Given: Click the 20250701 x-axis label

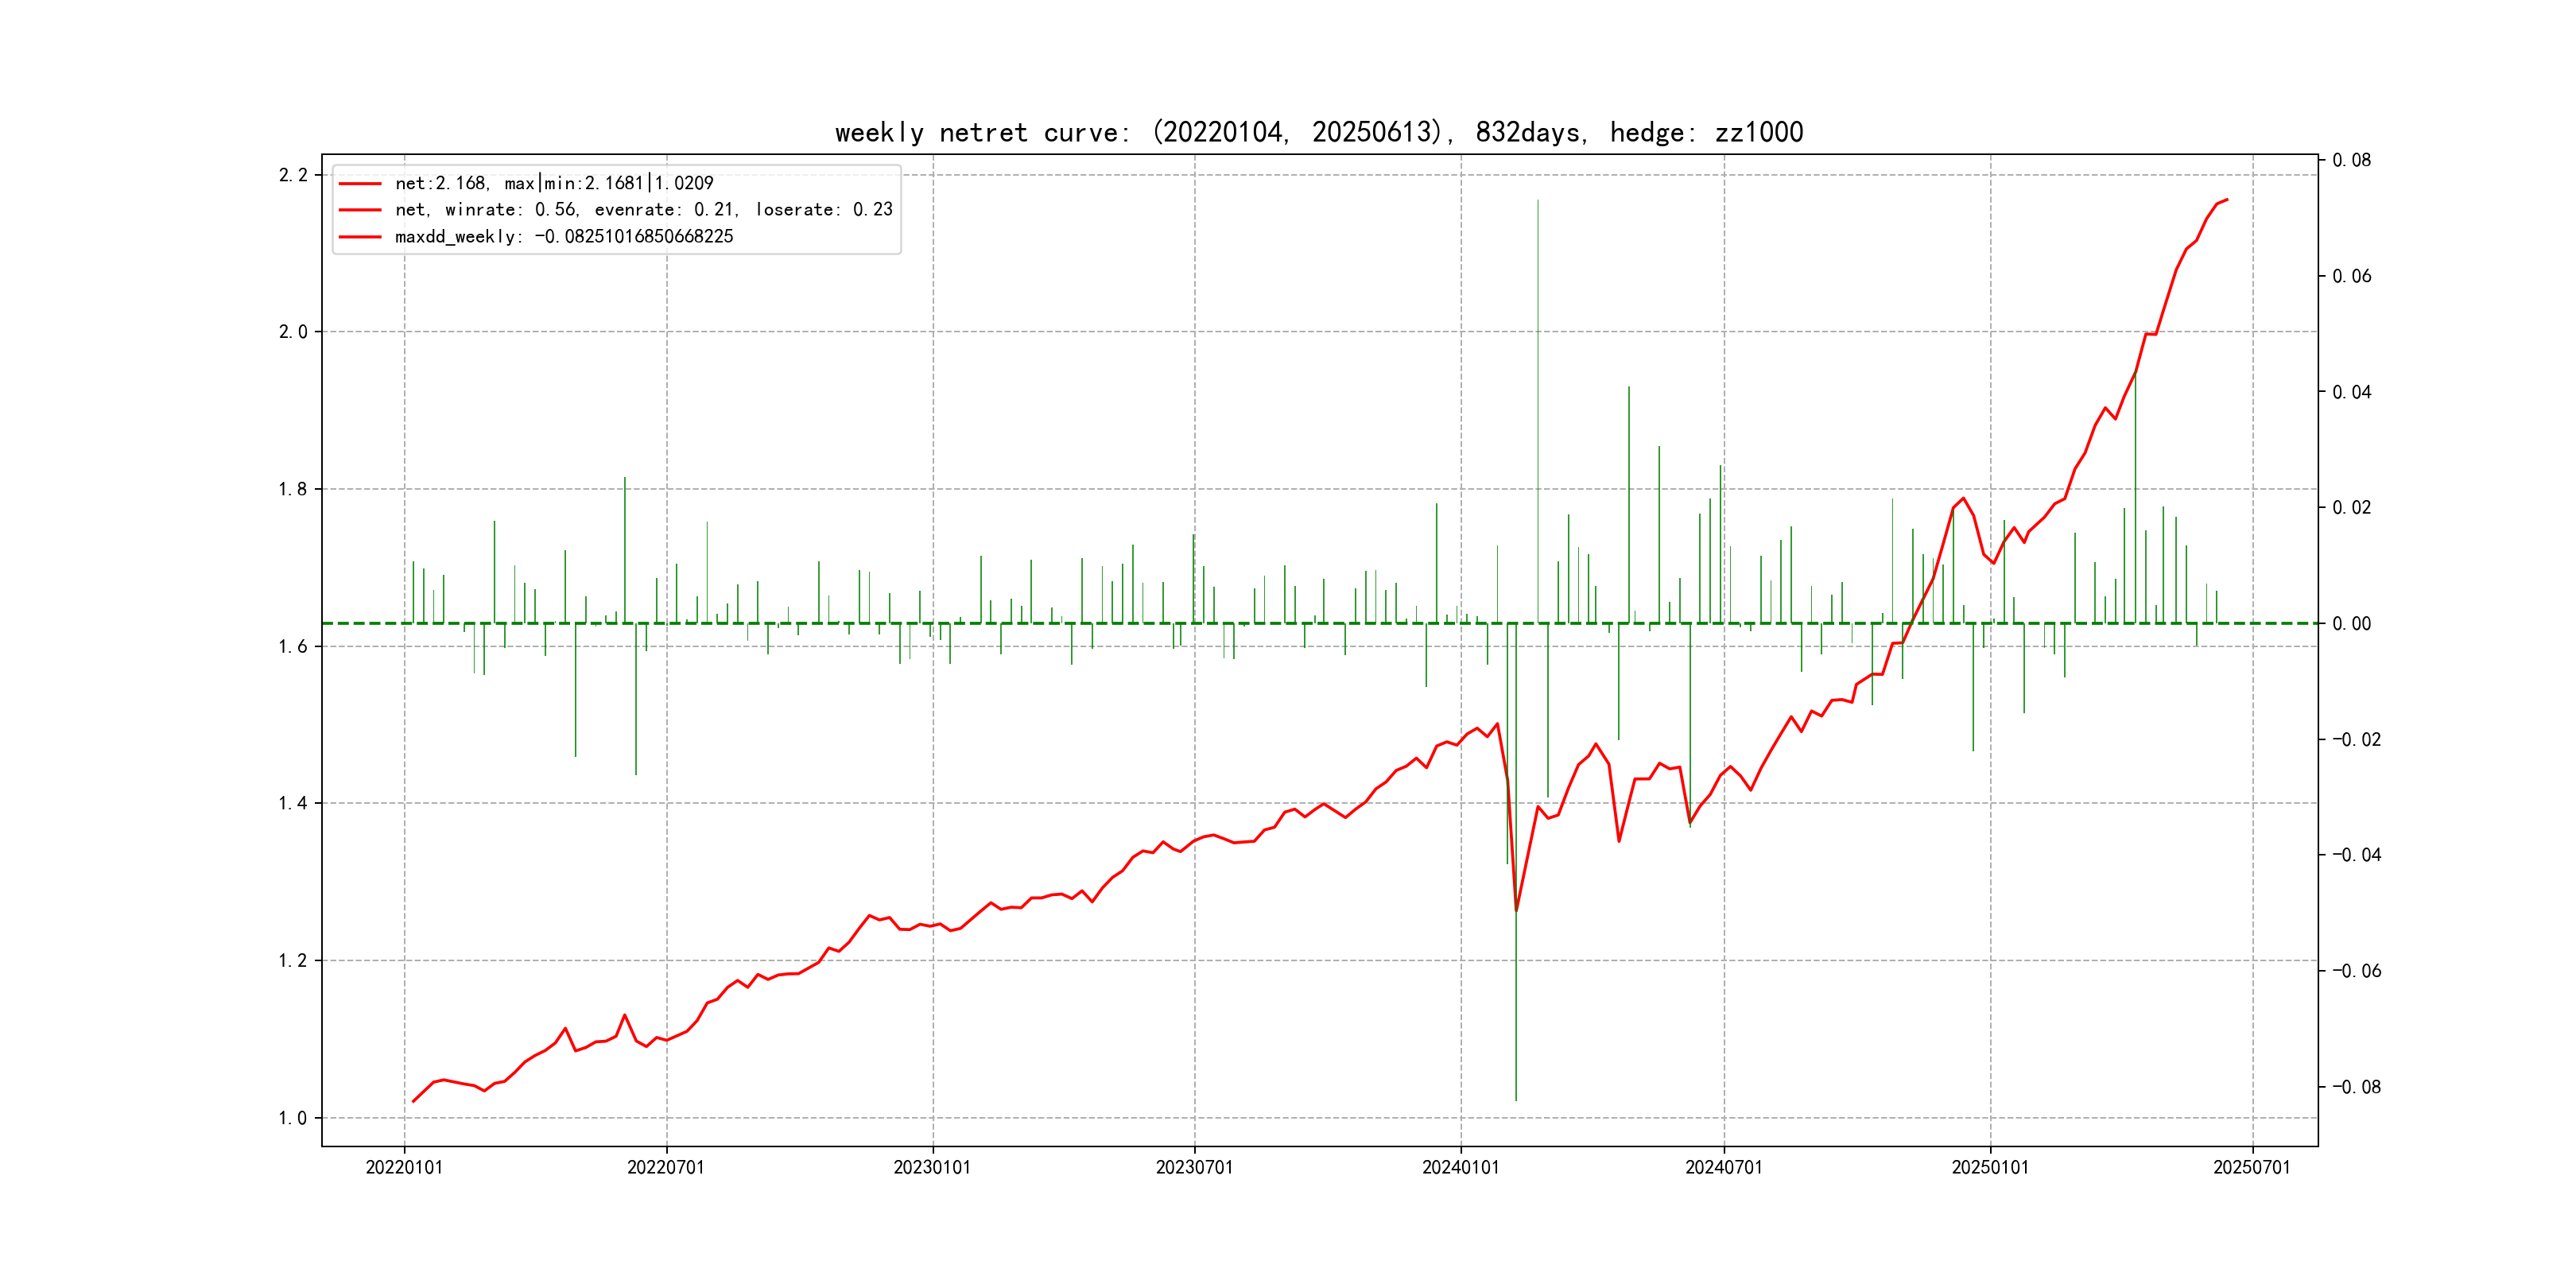Looking at the screenshot, I should pos(2251,1168).
